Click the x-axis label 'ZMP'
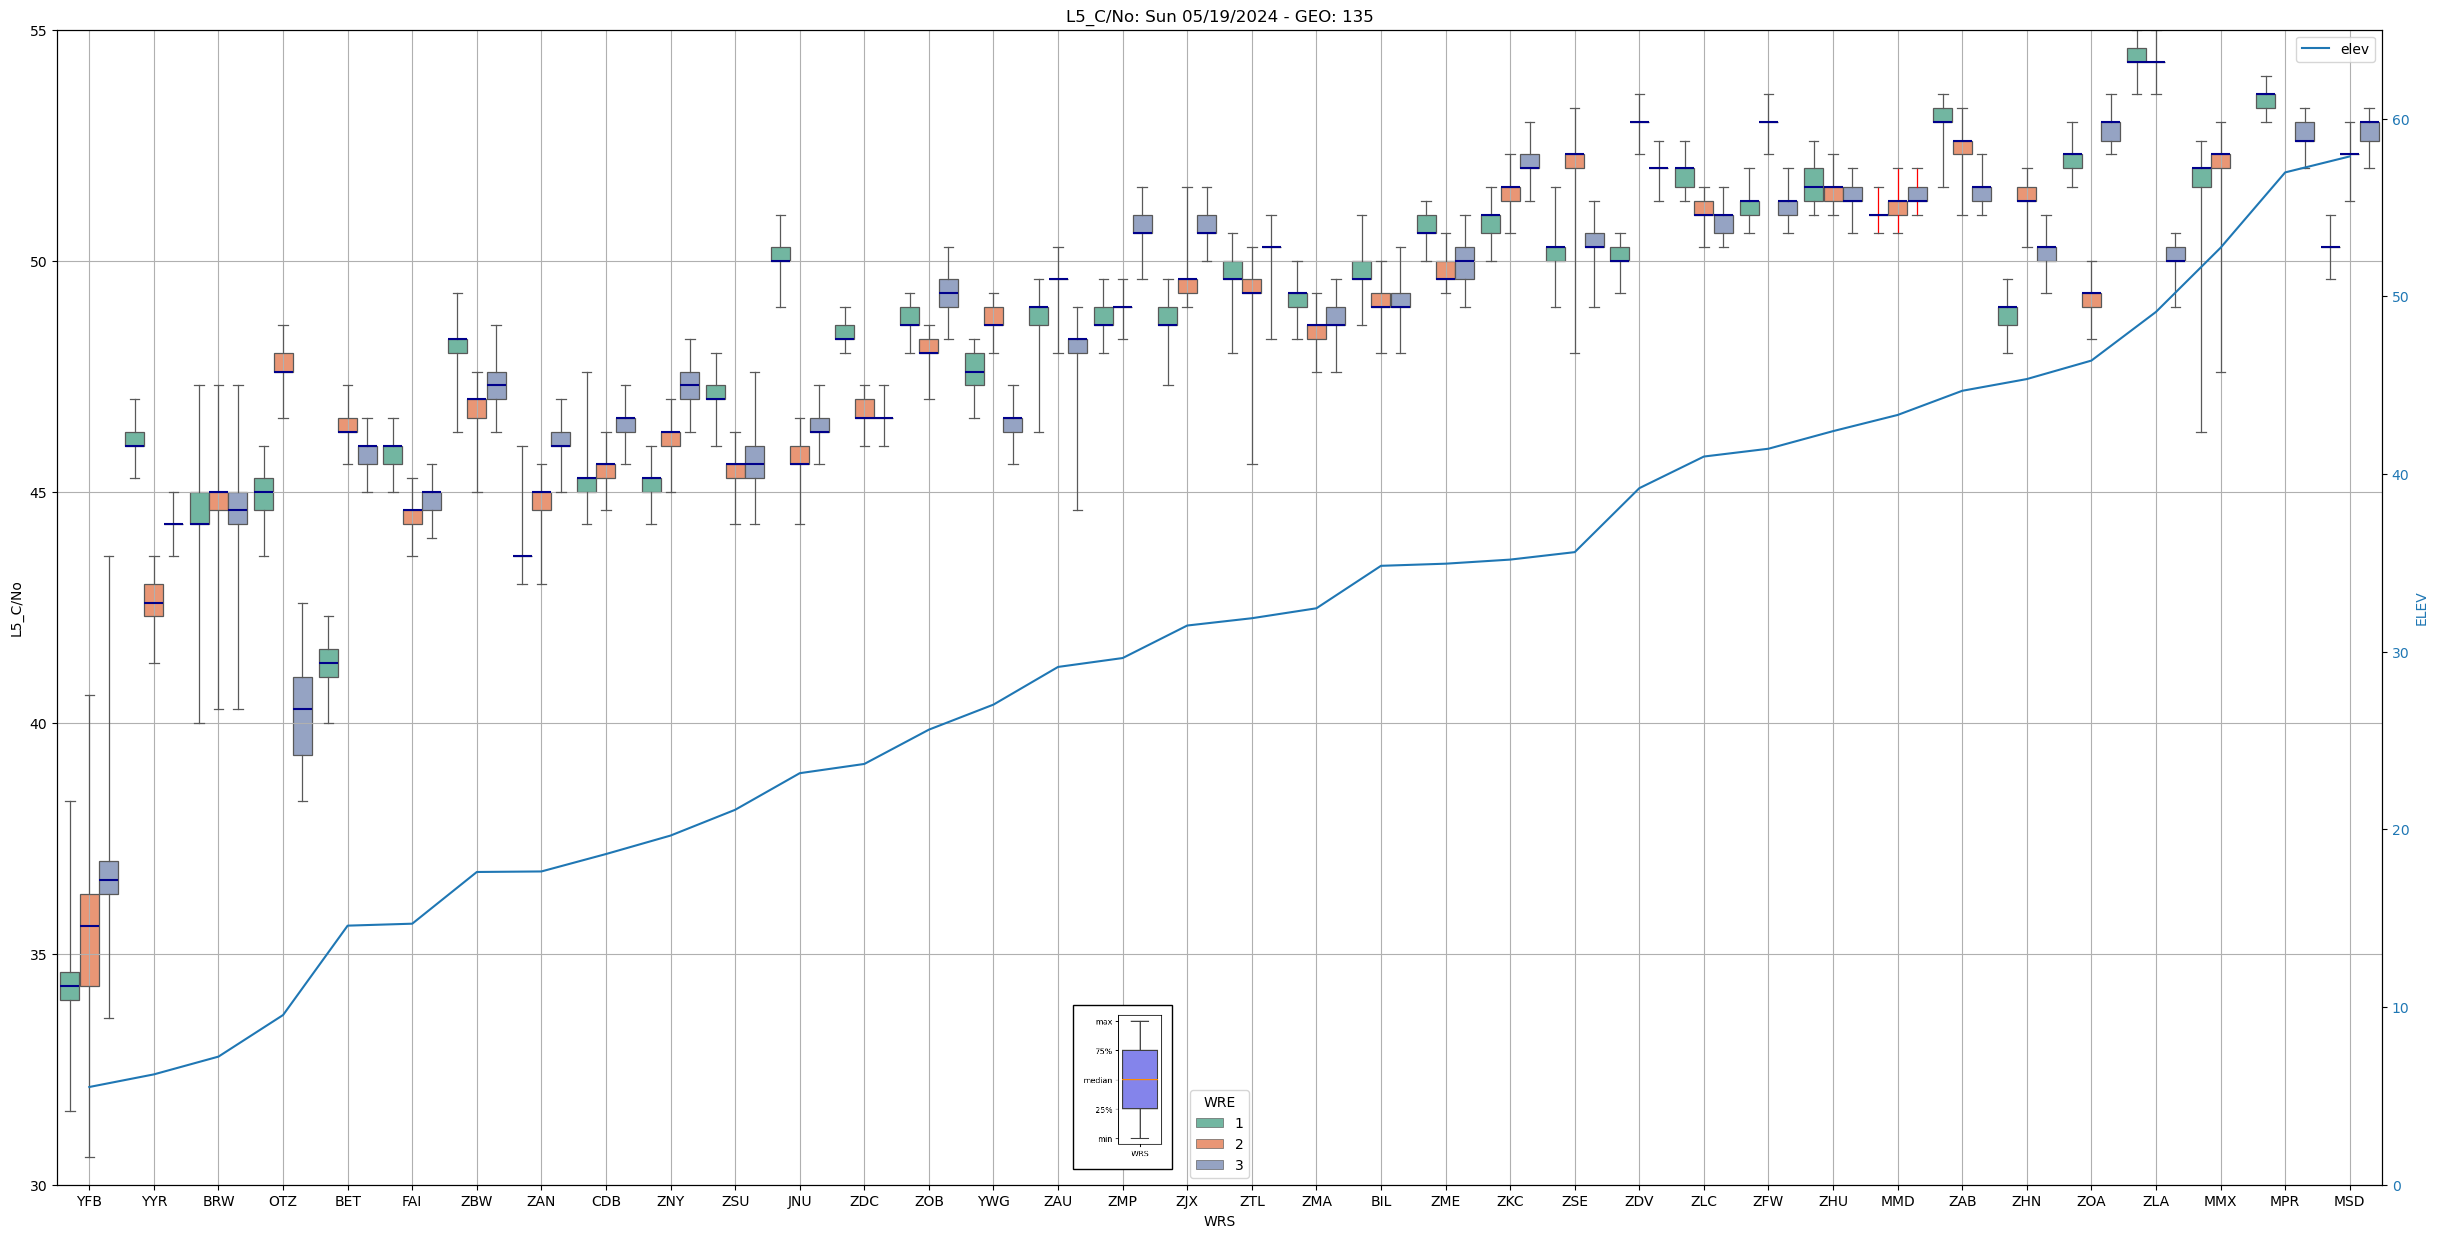 (x=1122, y=1201)
